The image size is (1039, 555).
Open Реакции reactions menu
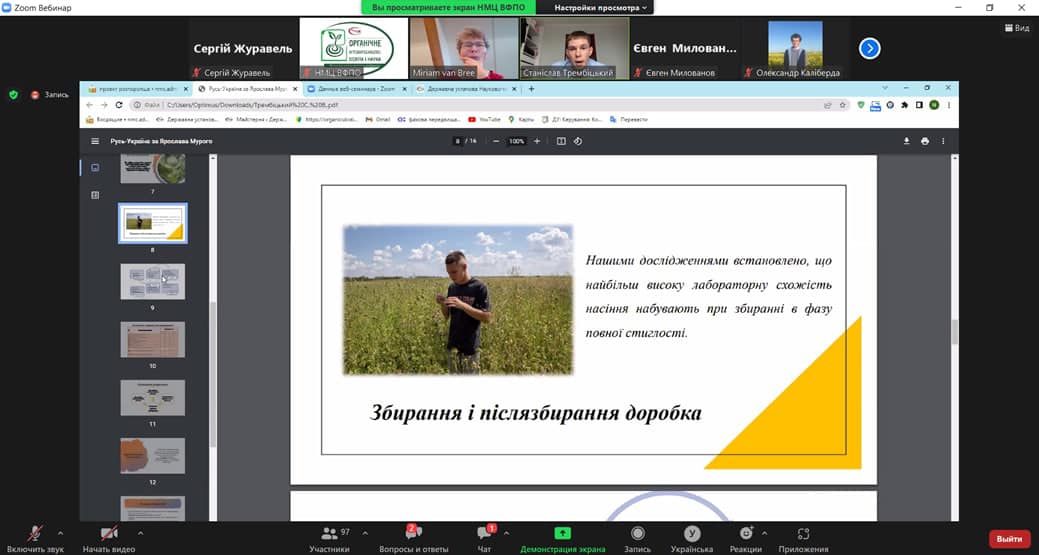pos(745,538)
